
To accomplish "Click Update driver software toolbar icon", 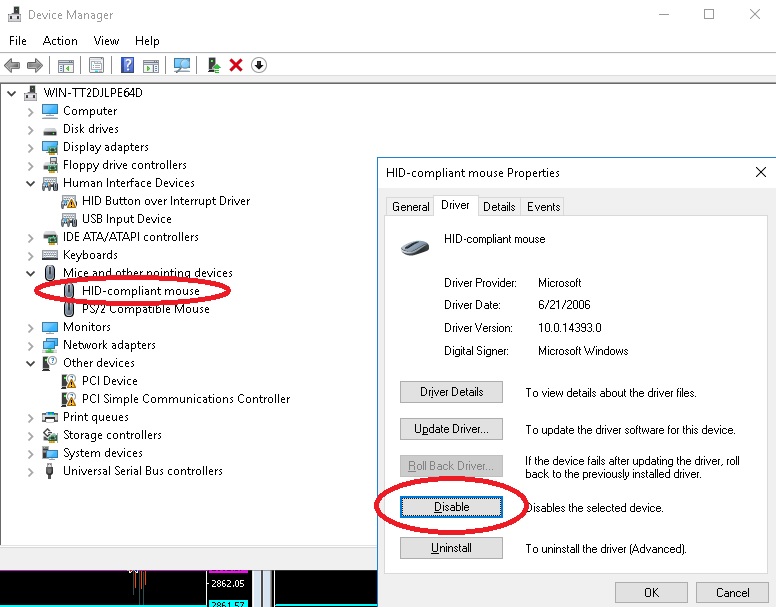I will coord(214,65).
